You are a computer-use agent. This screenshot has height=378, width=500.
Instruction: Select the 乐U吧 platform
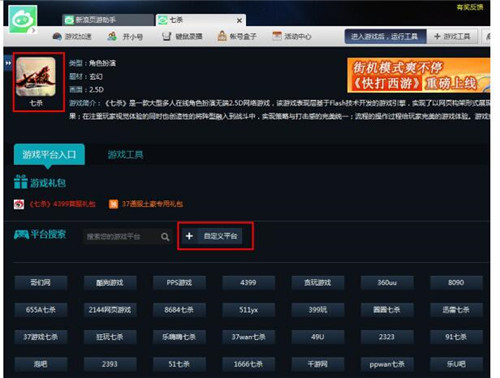[x=456, y=364]
